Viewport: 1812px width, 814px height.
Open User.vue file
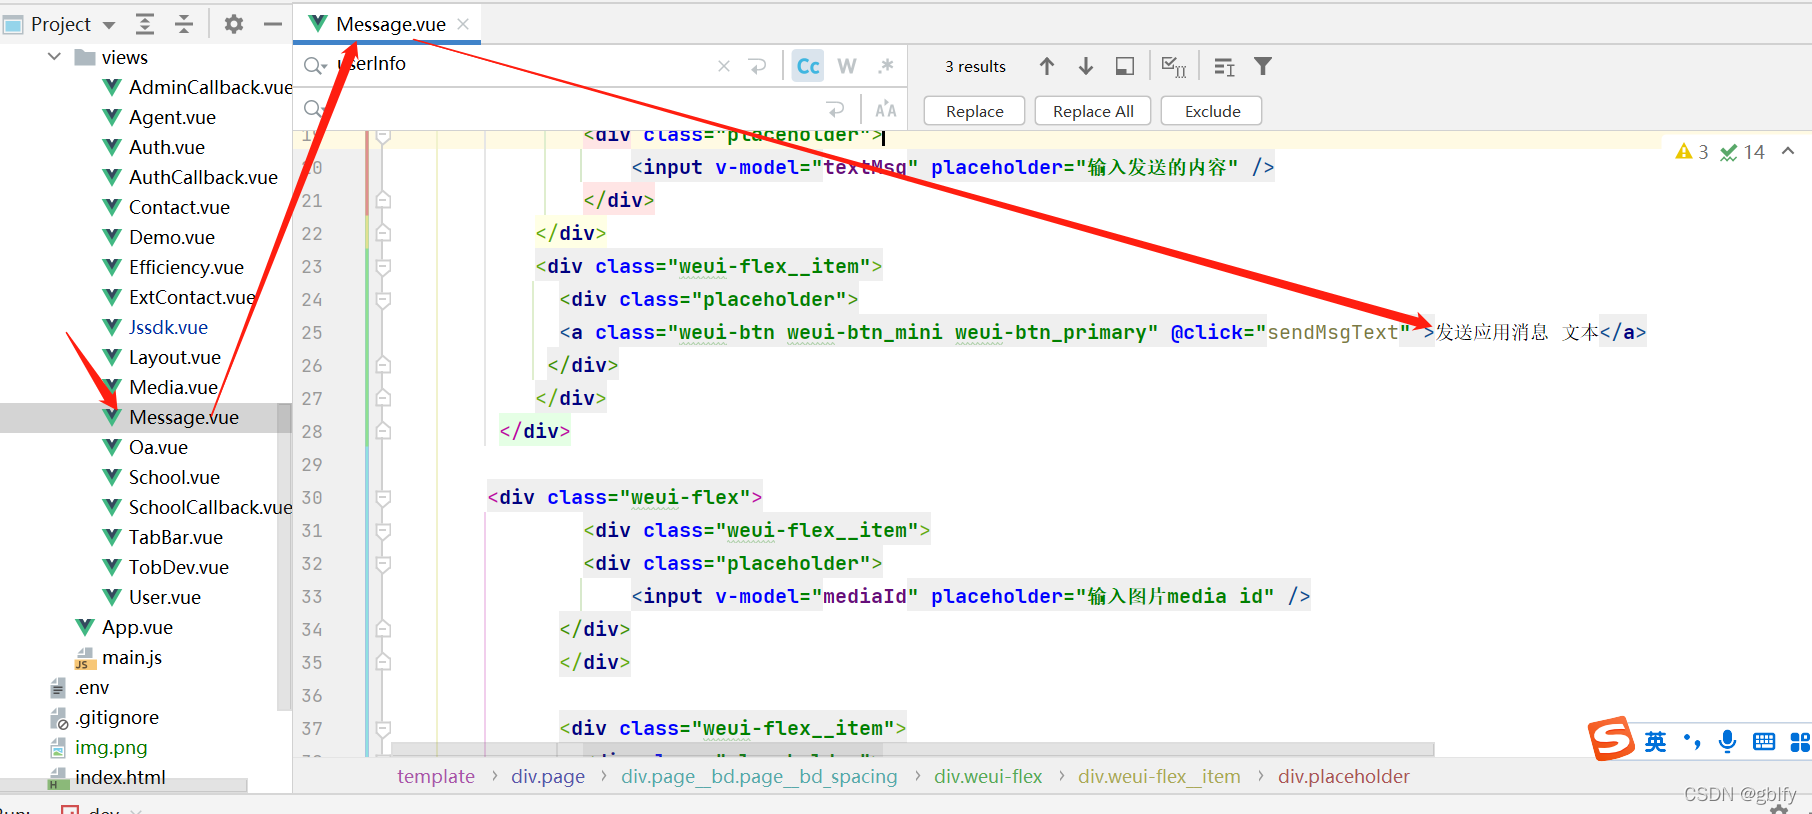164,597
